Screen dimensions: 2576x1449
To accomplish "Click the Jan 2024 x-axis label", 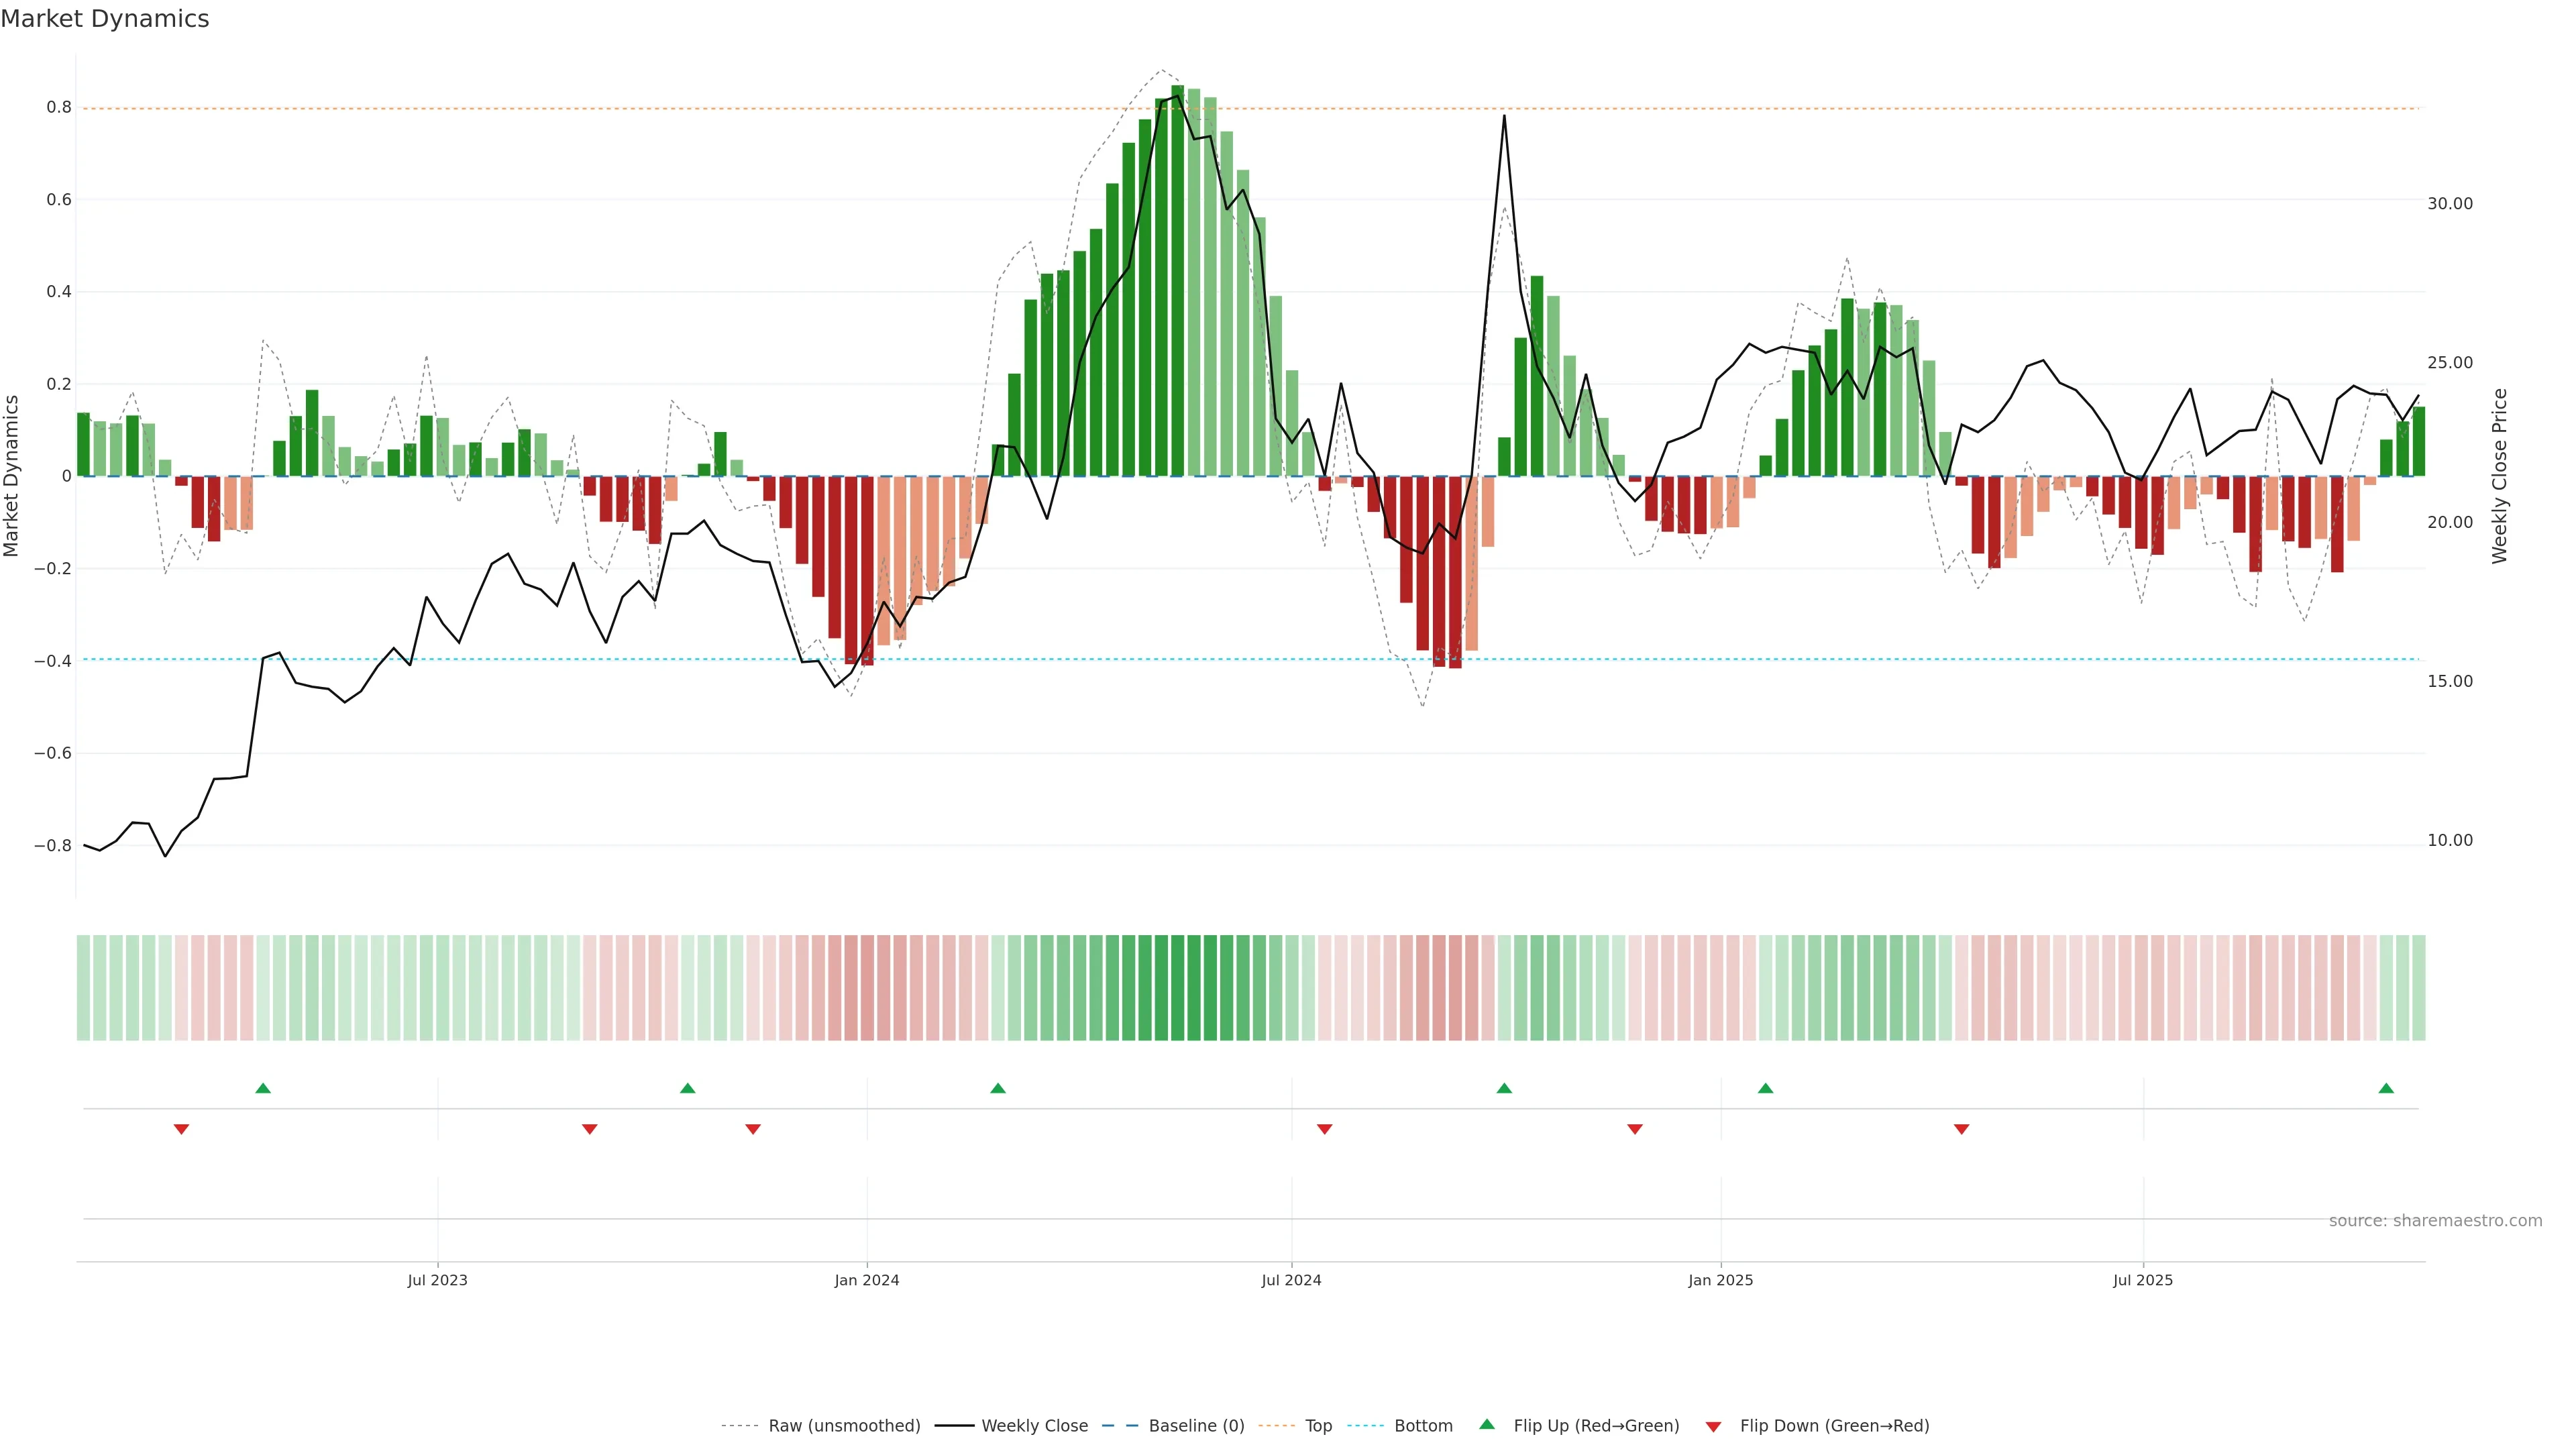I will click(867, 1280).
